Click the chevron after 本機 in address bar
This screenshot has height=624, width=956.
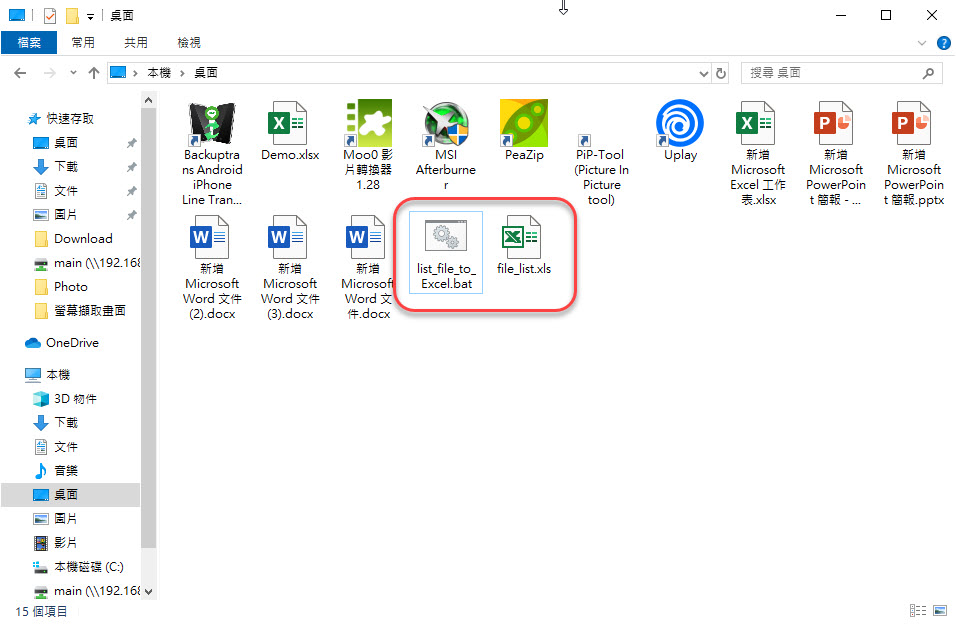point(182,73)
